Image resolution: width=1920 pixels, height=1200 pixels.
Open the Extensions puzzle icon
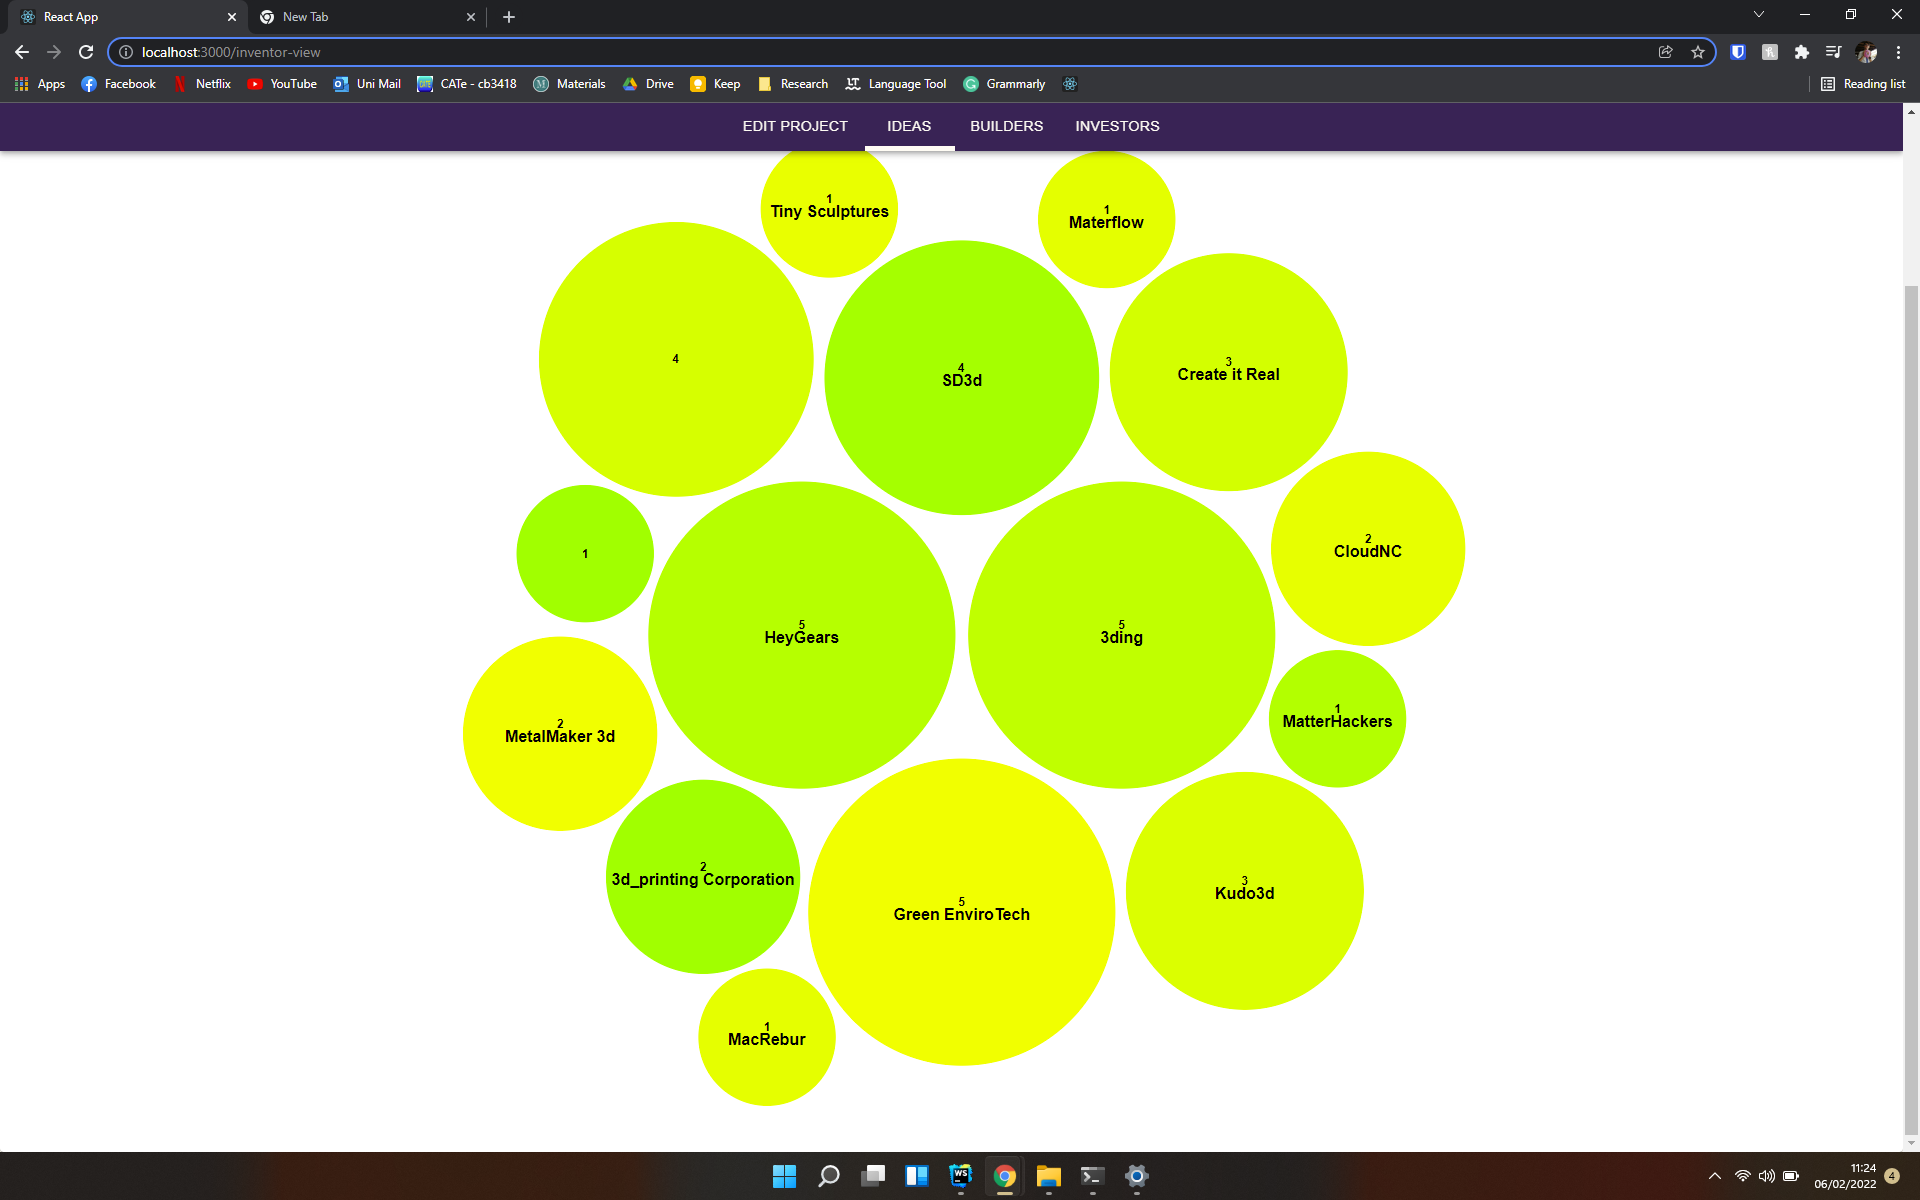(1802, 52)
